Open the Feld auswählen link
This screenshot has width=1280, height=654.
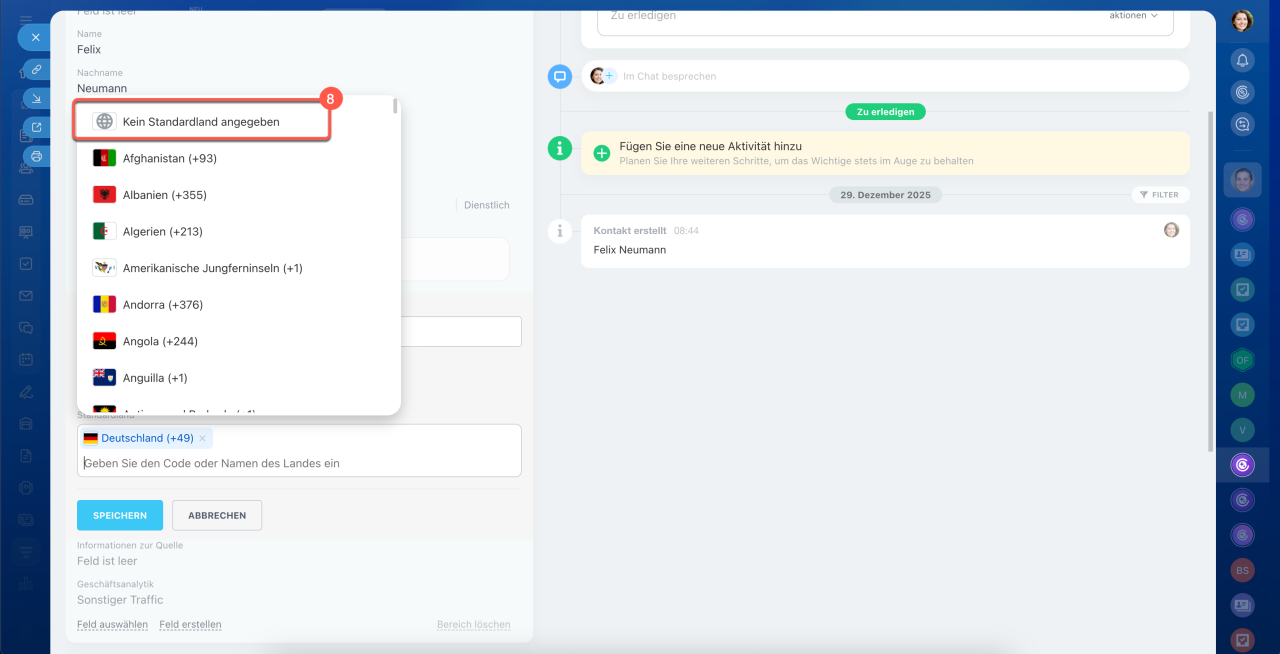click(112, 624)
